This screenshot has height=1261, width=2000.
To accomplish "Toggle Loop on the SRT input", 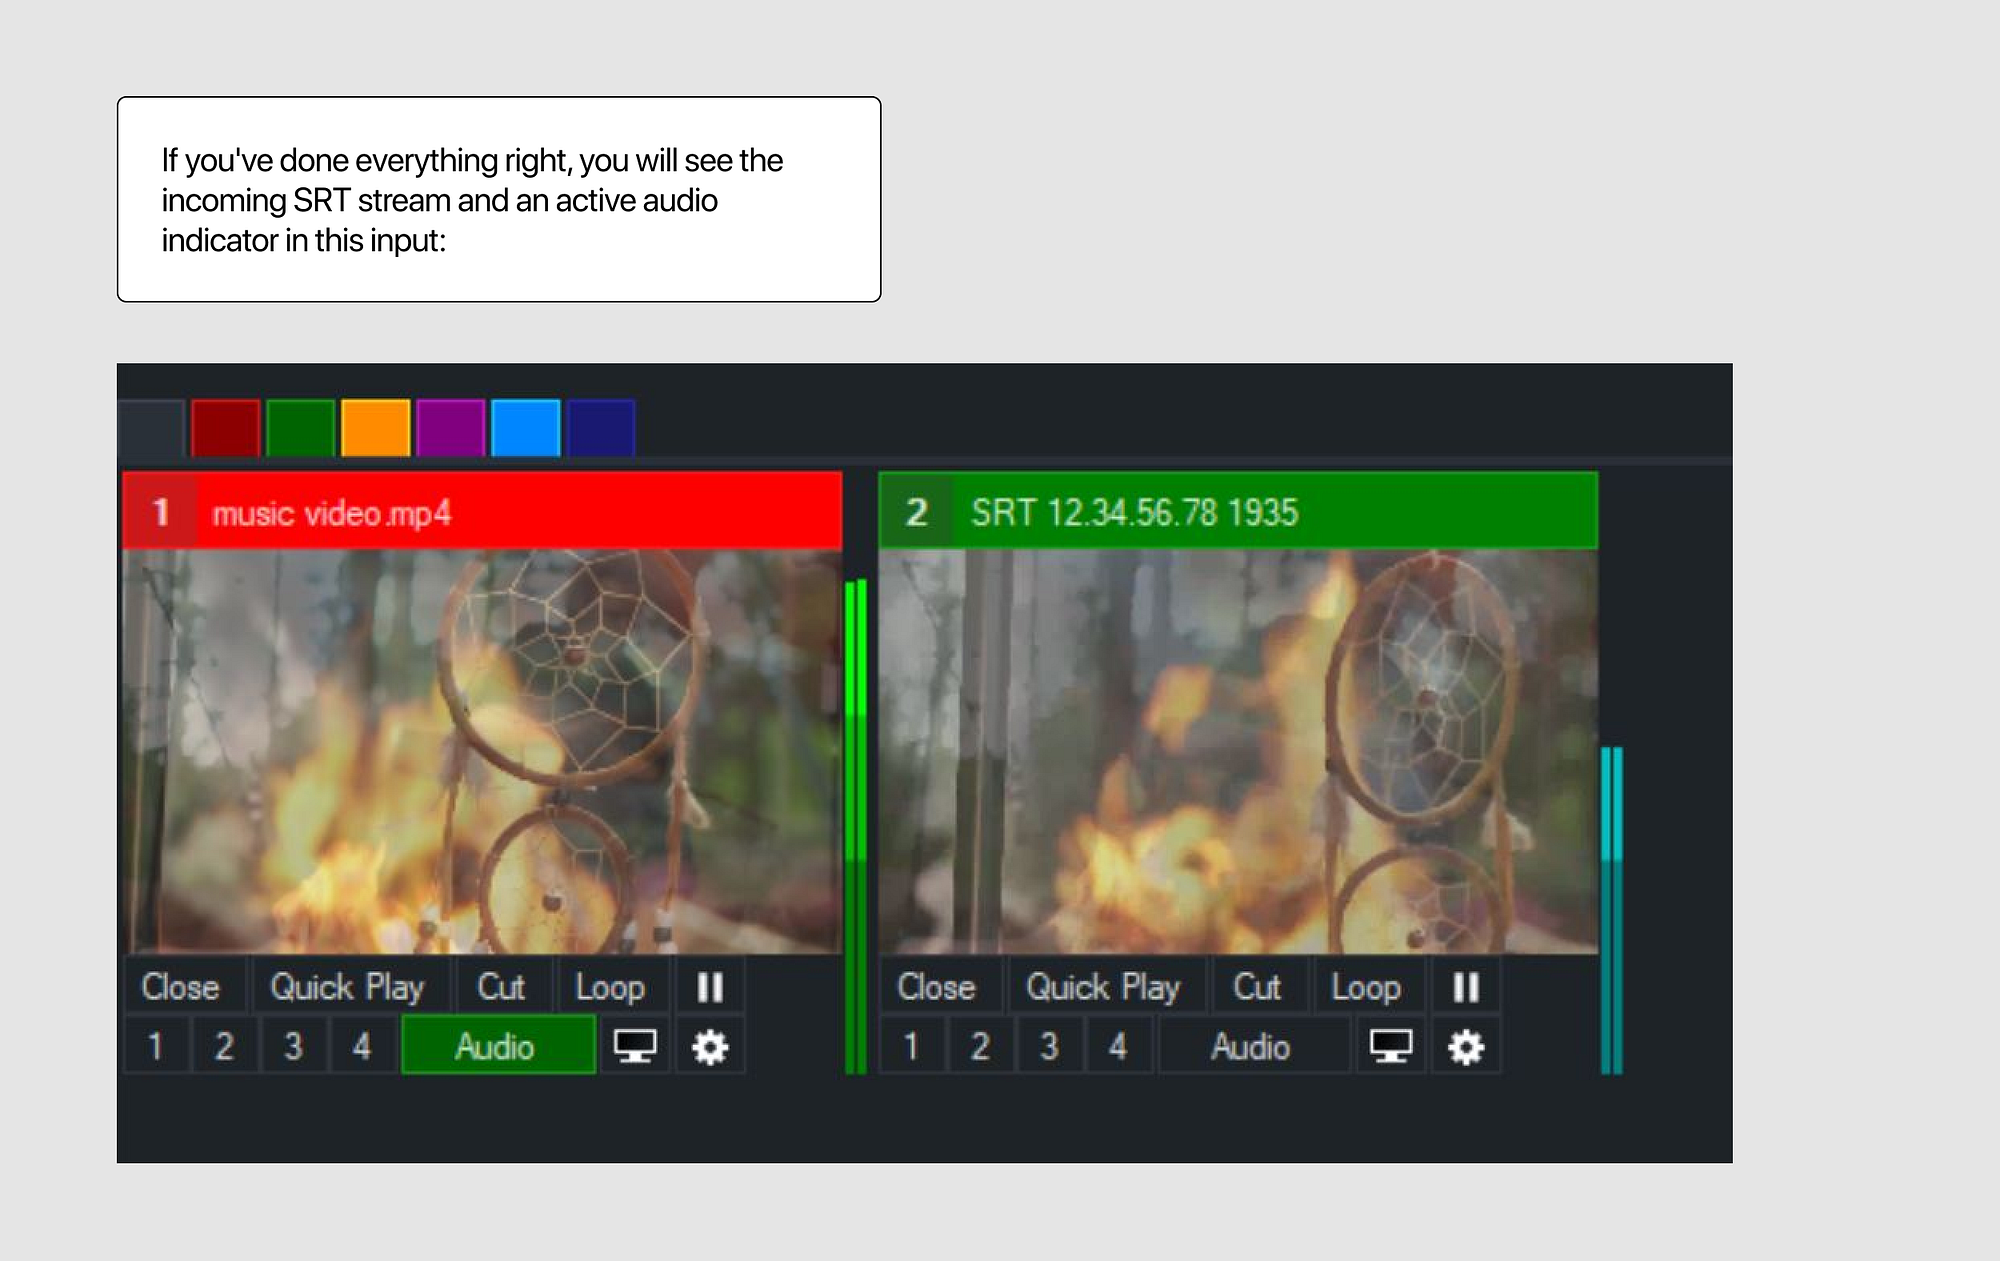I will [1369, 986].
